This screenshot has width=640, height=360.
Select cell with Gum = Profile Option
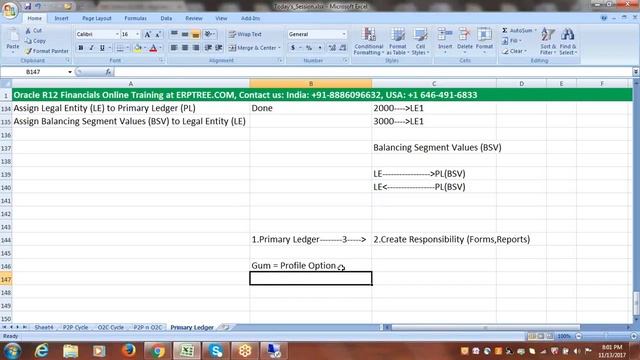tap(311, 266)
